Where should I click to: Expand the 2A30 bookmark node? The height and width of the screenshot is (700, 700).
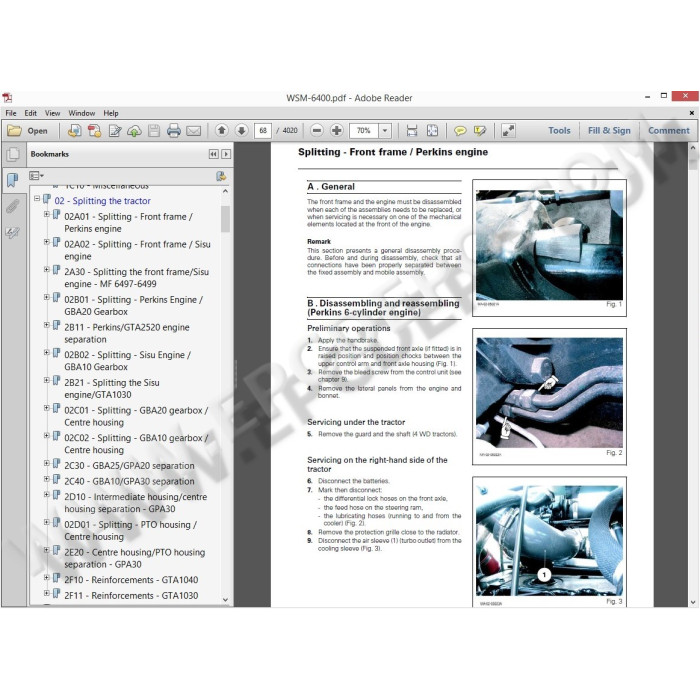[x=46, y=269]
